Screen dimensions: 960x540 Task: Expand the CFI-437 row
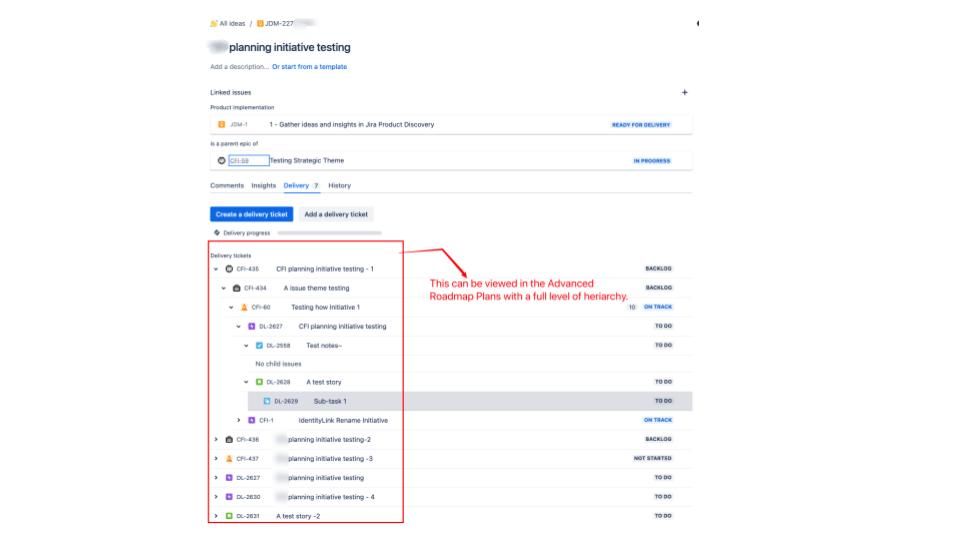point(216,459)
